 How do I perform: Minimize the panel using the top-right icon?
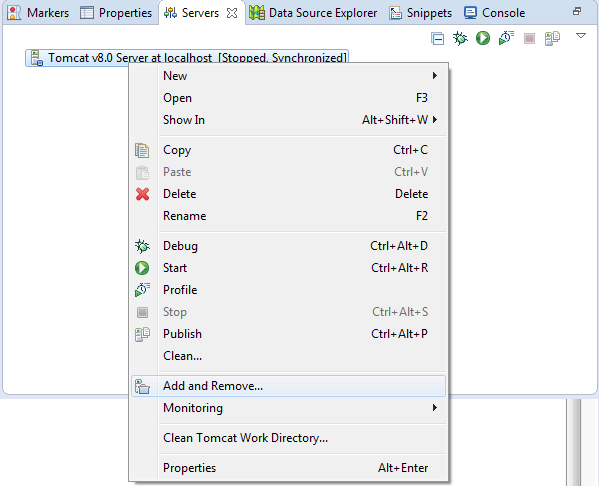coord(577,11)
